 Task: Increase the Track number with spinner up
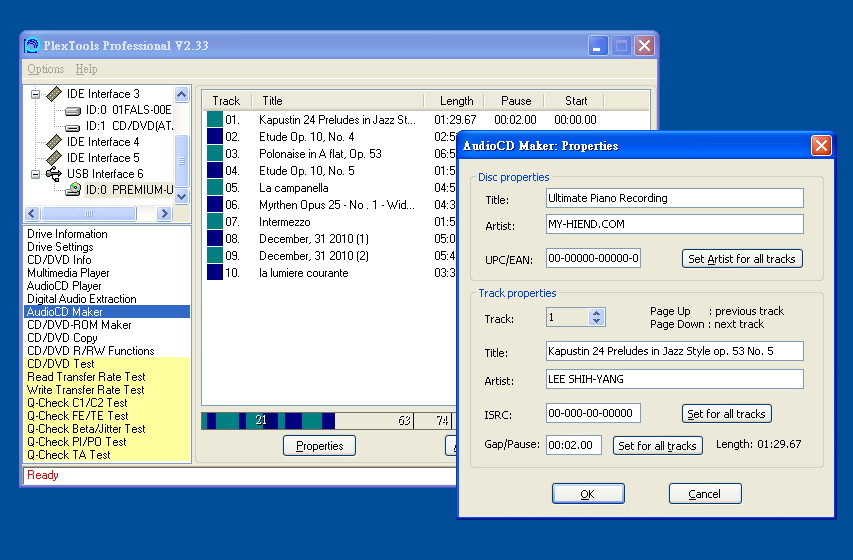[597, 313]
